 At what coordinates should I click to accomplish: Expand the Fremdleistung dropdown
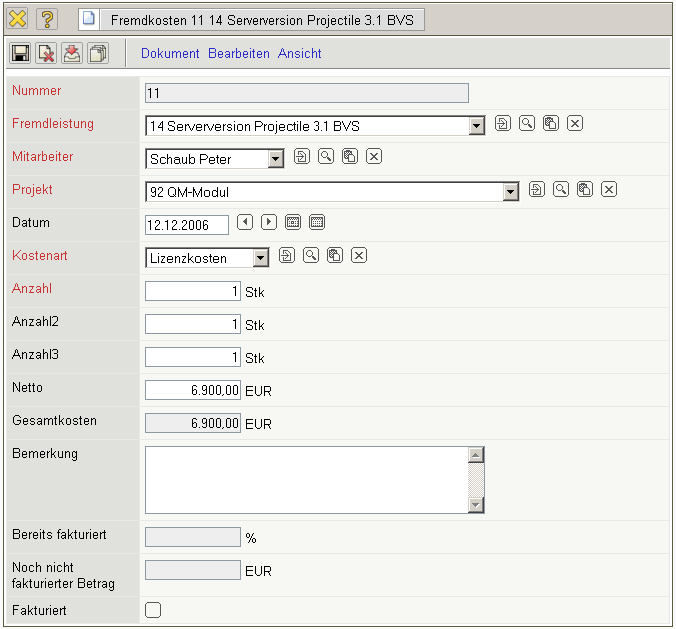click(x=477, y=126)
